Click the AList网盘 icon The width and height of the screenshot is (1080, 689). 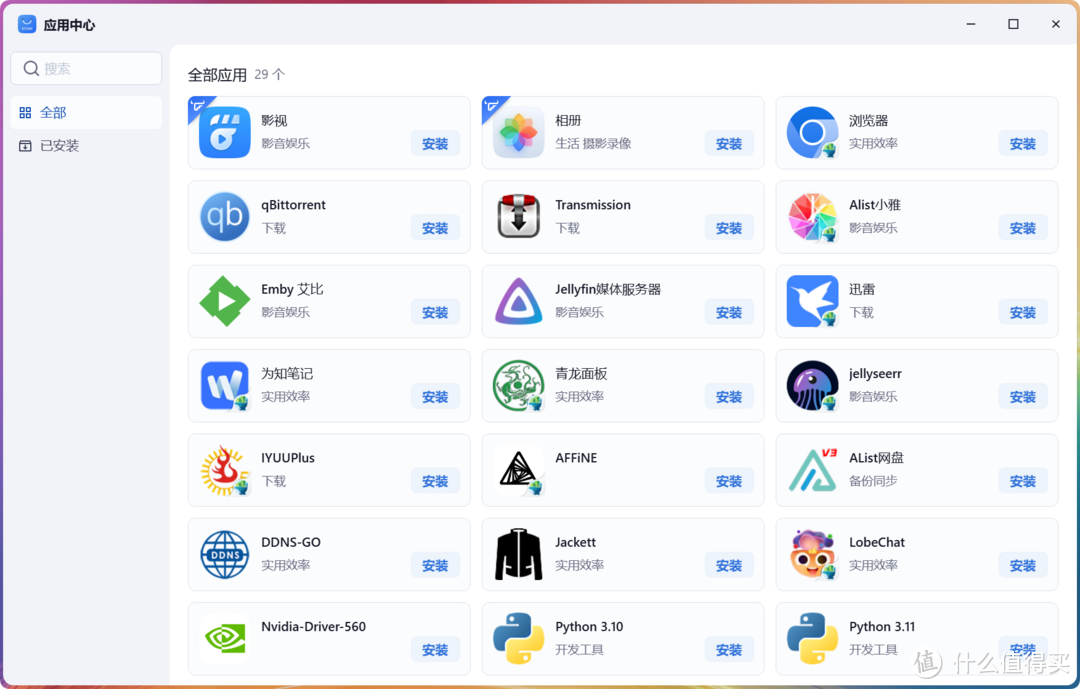click(811, 470)
